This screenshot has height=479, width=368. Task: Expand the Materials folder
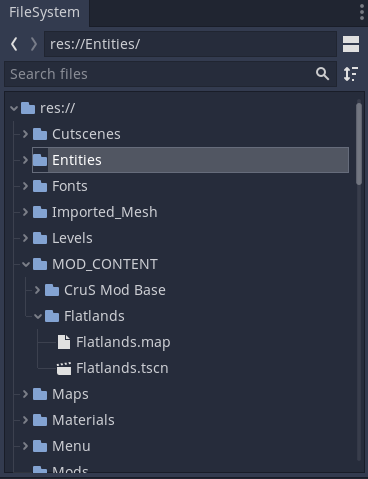25,420
